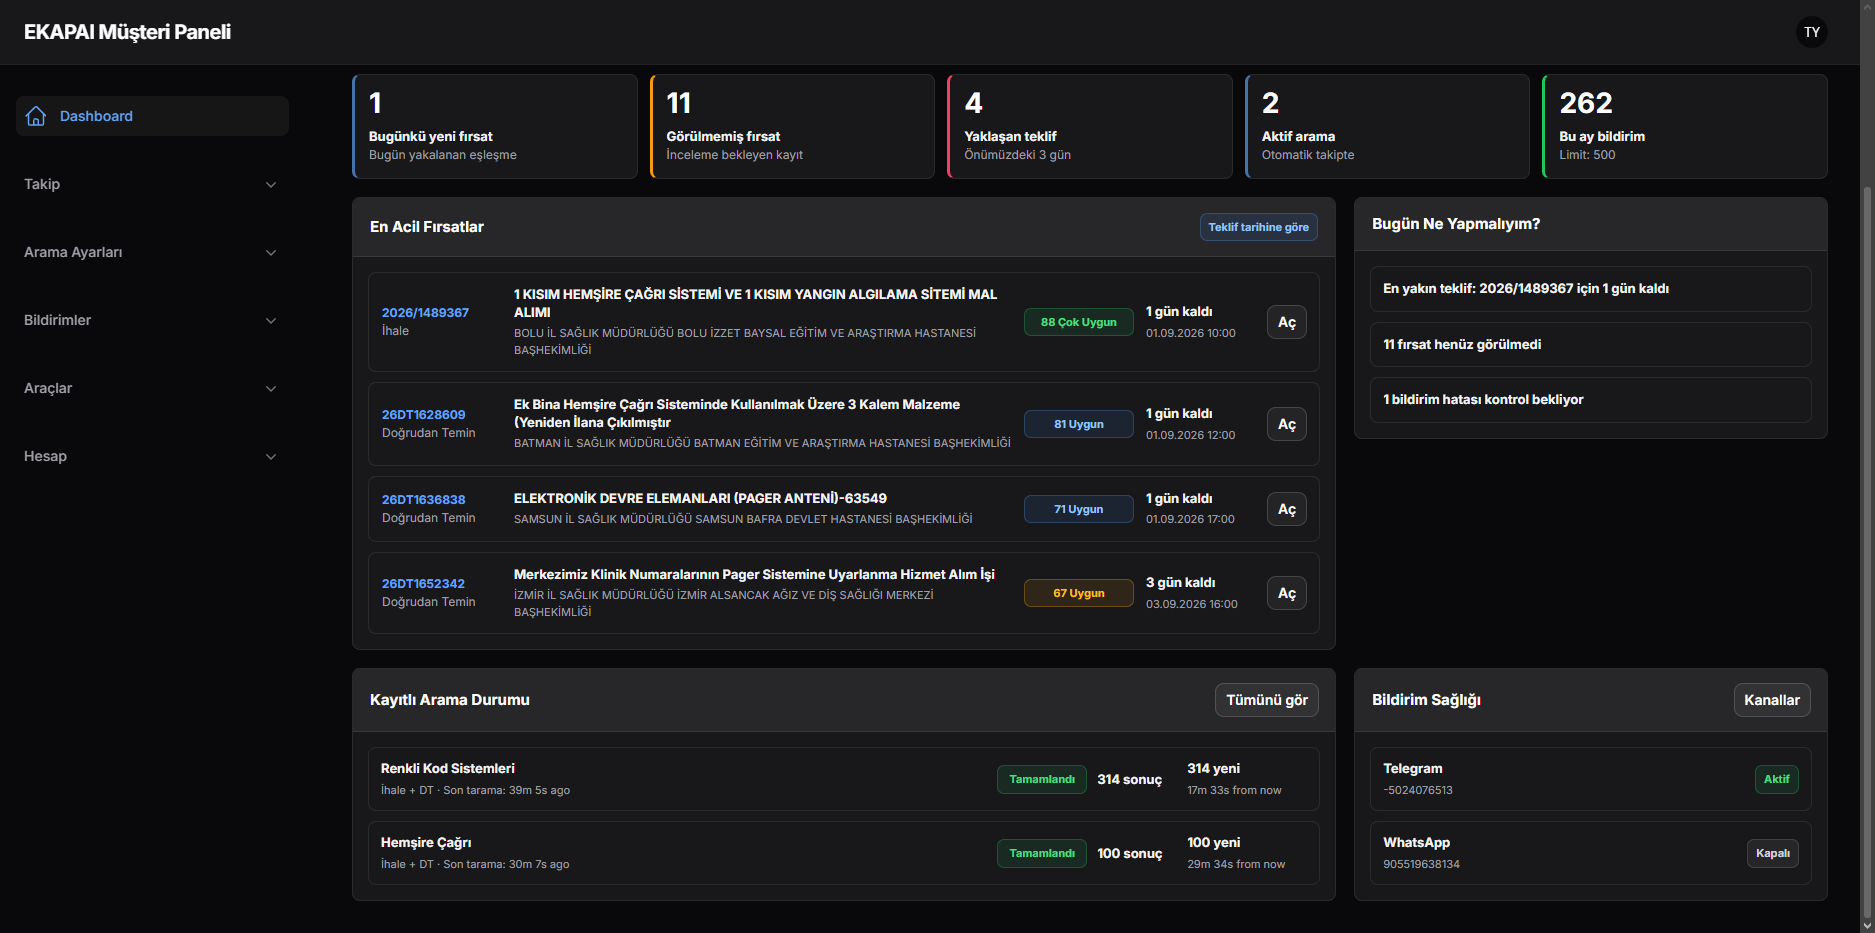This screenshot has height=933, width=1875.
Task: Click the page vertical scrollbar
Action: [1867, 550]
